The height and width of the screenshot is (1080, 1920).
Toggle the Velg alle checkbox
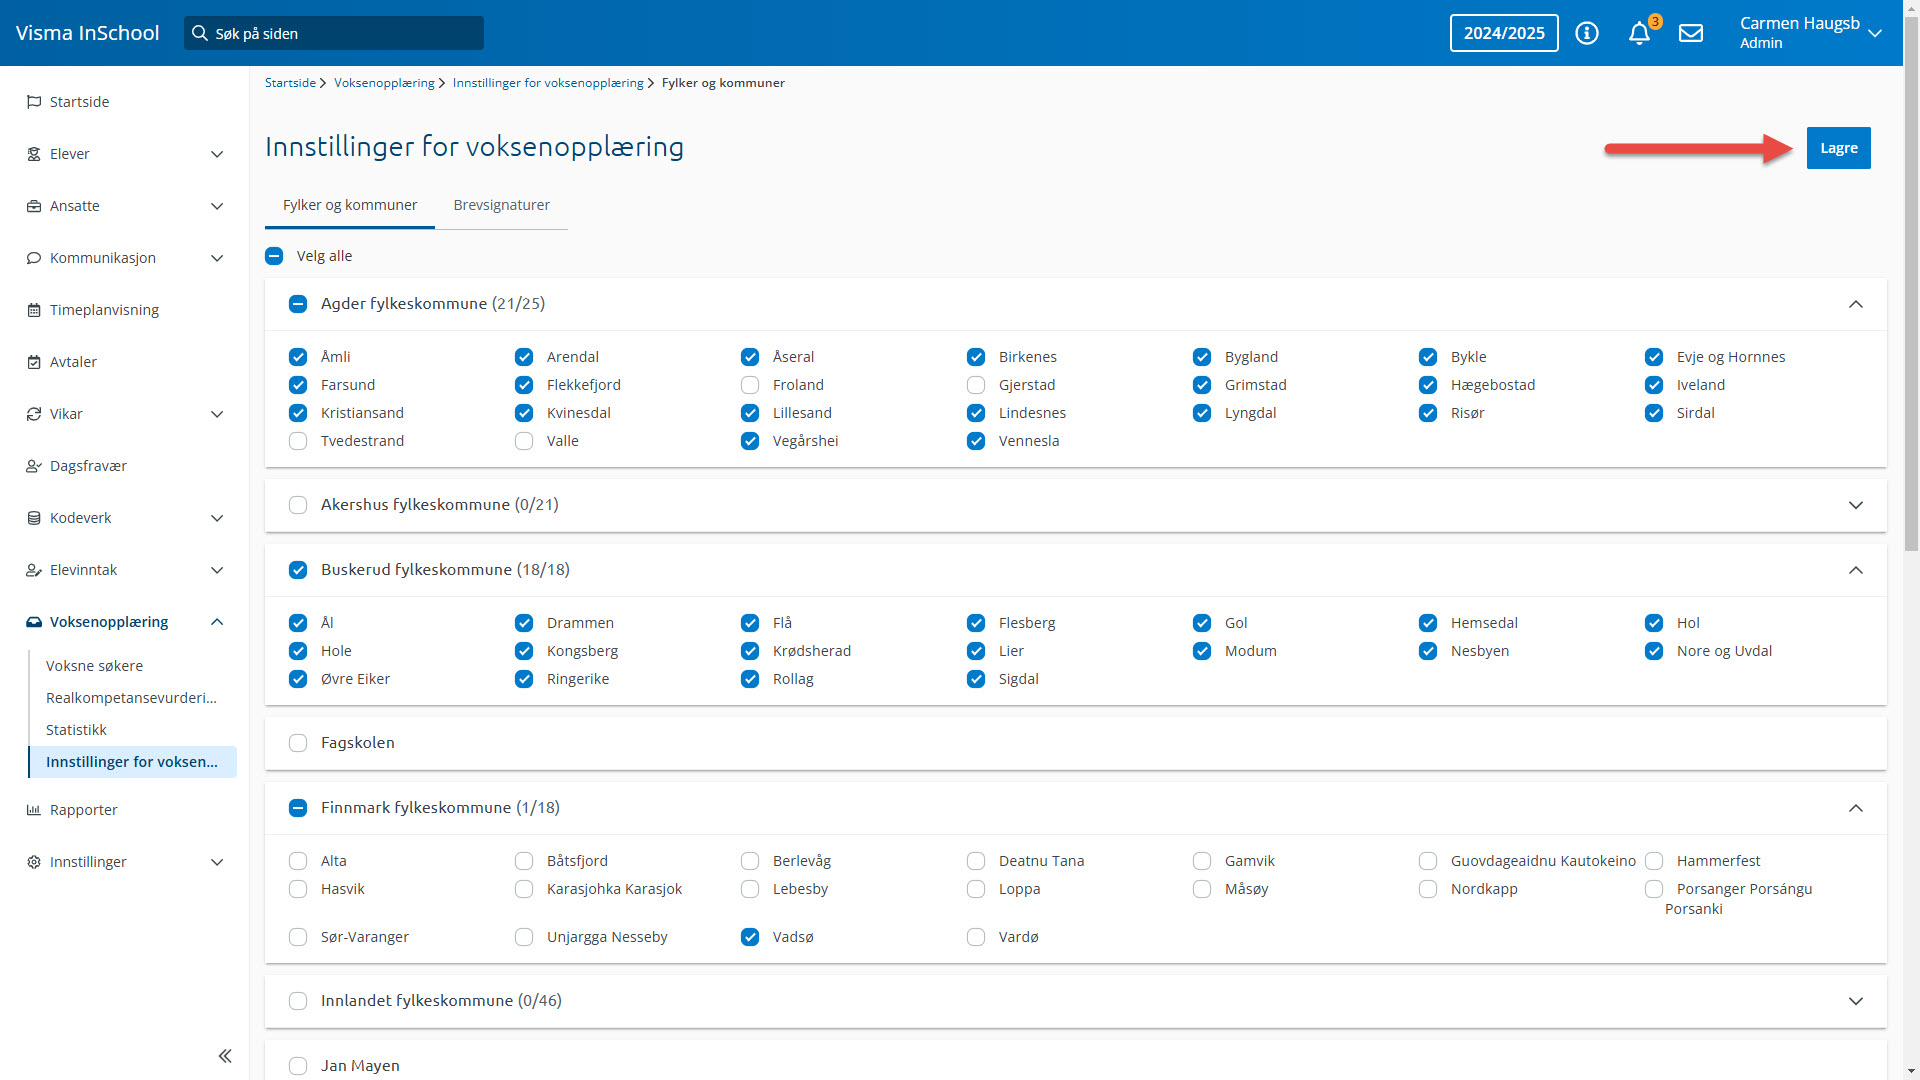[274, 256]
